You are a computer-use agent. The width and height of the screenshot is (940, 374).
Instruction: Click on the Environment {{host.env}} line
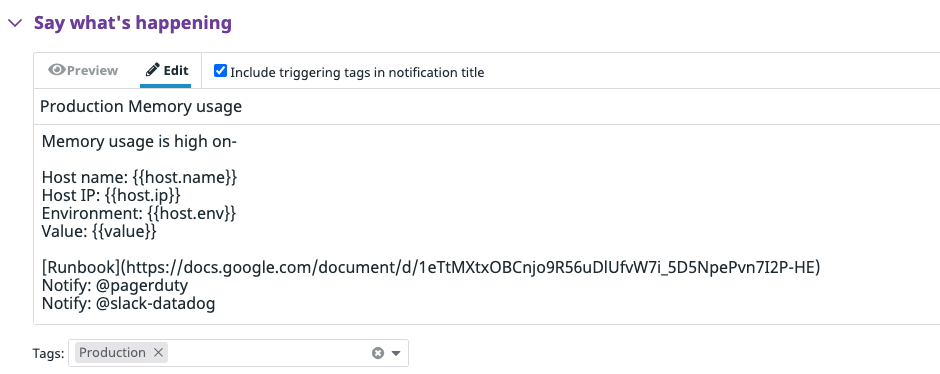[x=138, y=213]
